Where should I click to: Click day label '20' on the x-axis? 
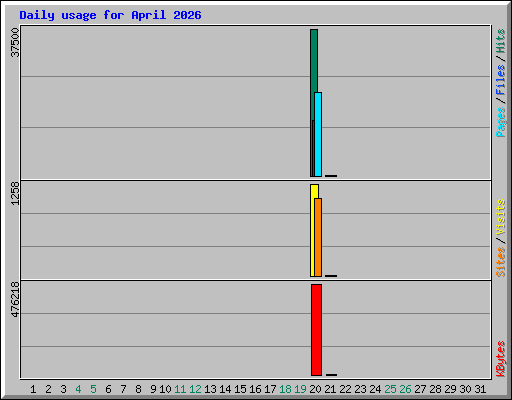pos(315,389)
